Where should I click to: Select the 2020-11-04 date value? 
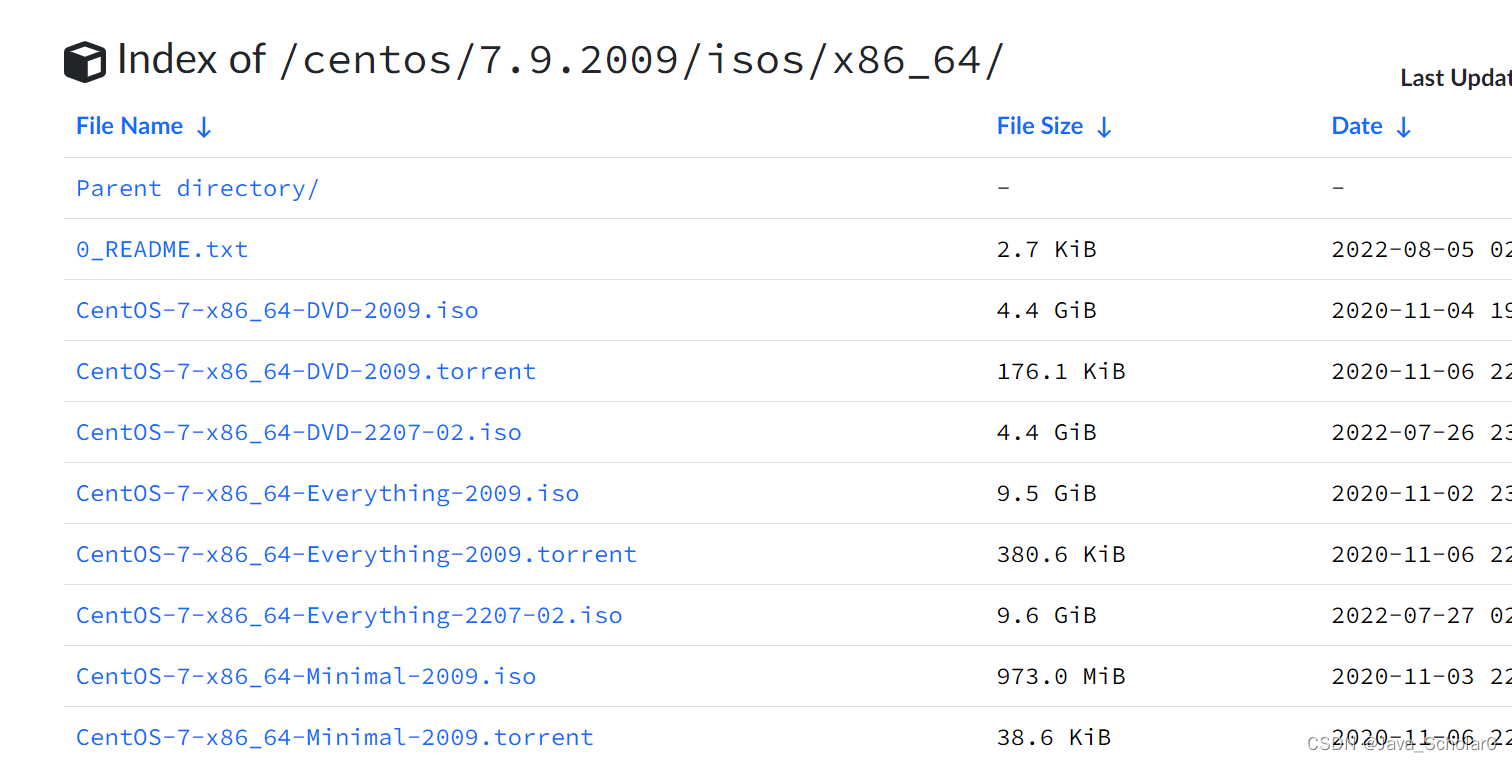[1403, 310]
